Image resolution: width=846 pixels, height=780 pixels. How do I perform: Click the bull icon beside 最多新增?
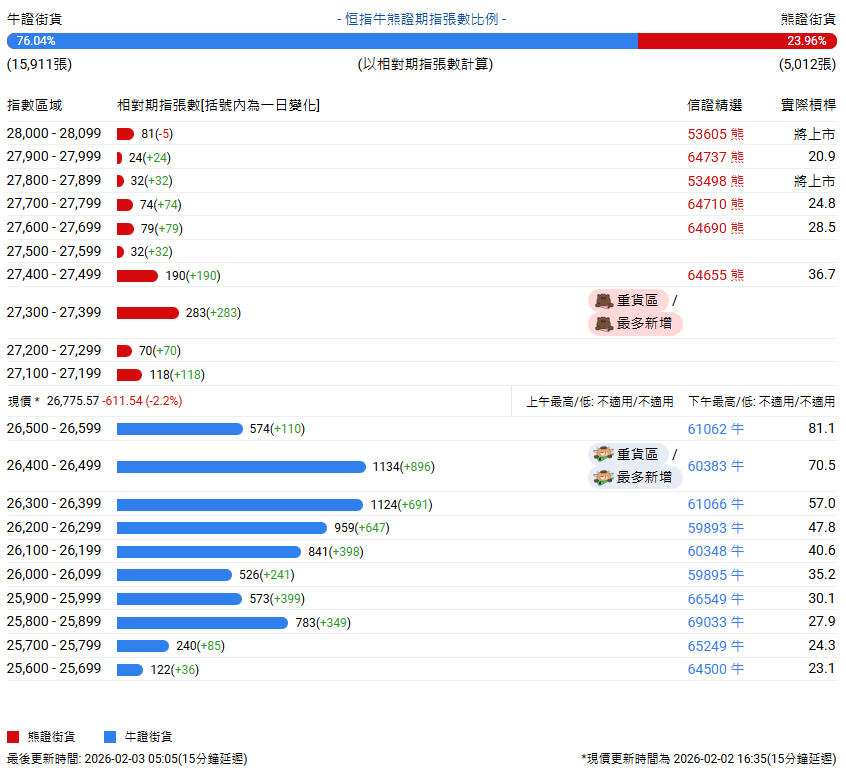(604, 477)
